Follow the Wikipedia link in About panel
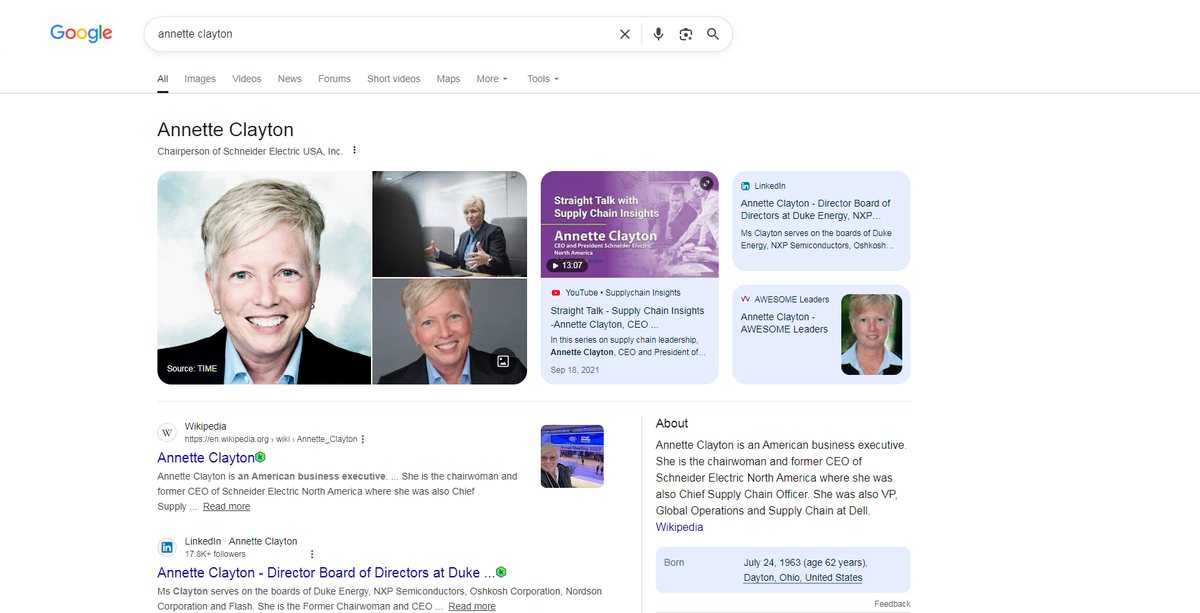Screen dimensions: 1200x613 coord(679,527)
